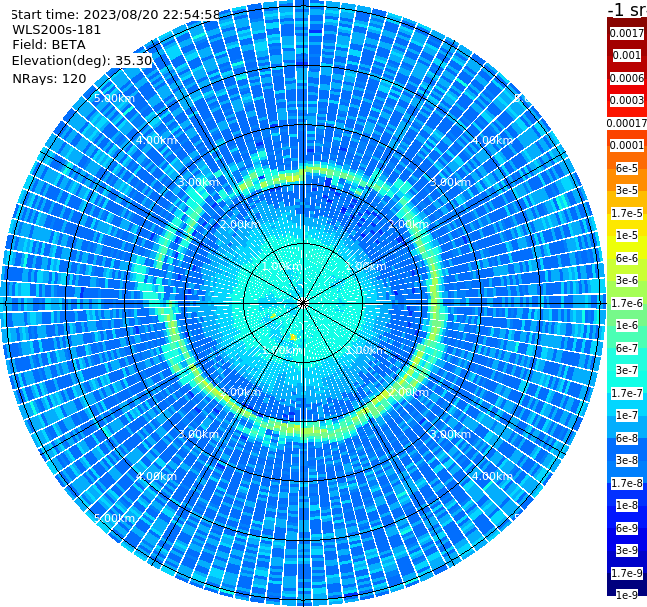This screenshot has width=647, height=607.
Task: Select the 1e-6 colorbar value
Action: (627, 326)
